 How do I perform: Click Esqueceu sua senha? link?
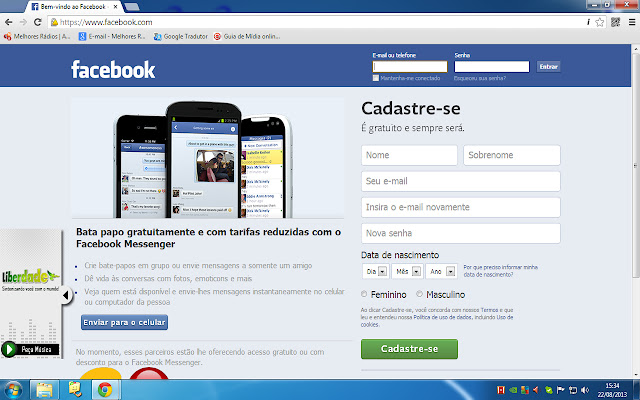(480, 78)
